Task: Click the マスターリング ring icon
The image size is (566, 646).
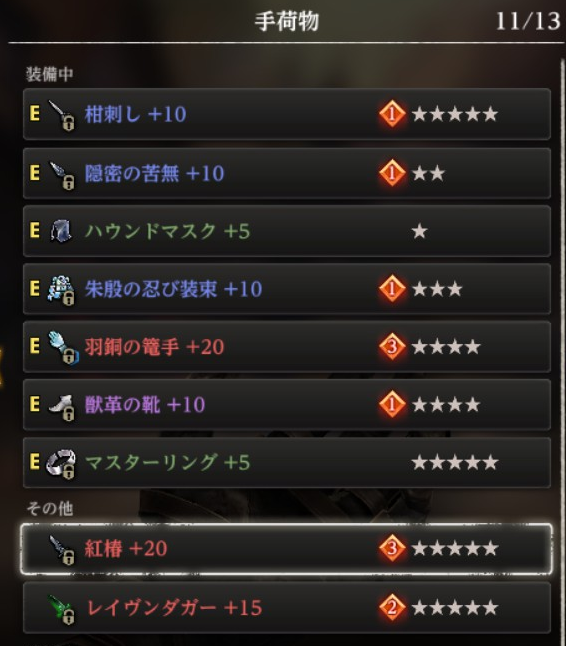Action: click(61, 463)
